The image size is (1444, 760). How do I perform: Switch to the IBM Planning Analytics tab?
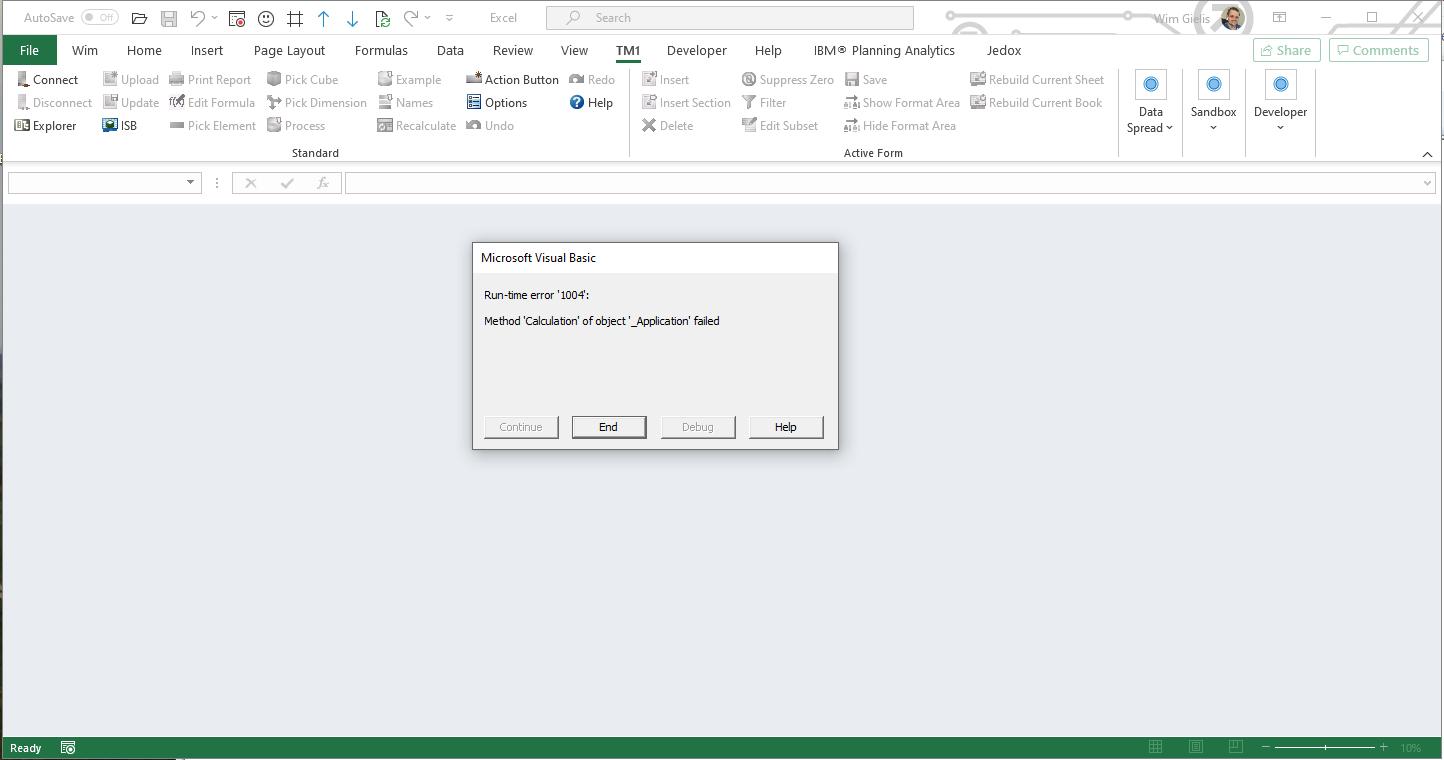point(883,51)
